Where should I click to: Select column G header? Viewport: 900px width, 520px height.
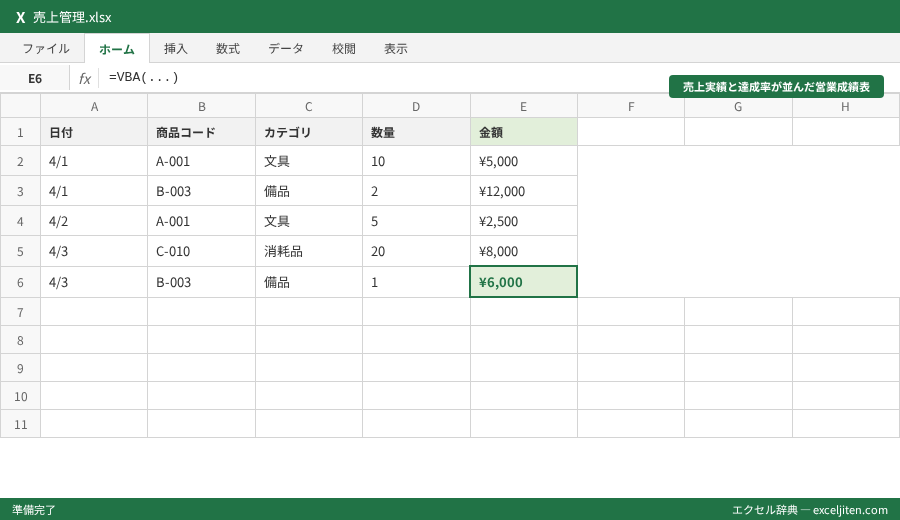click(x=738, y=106)
